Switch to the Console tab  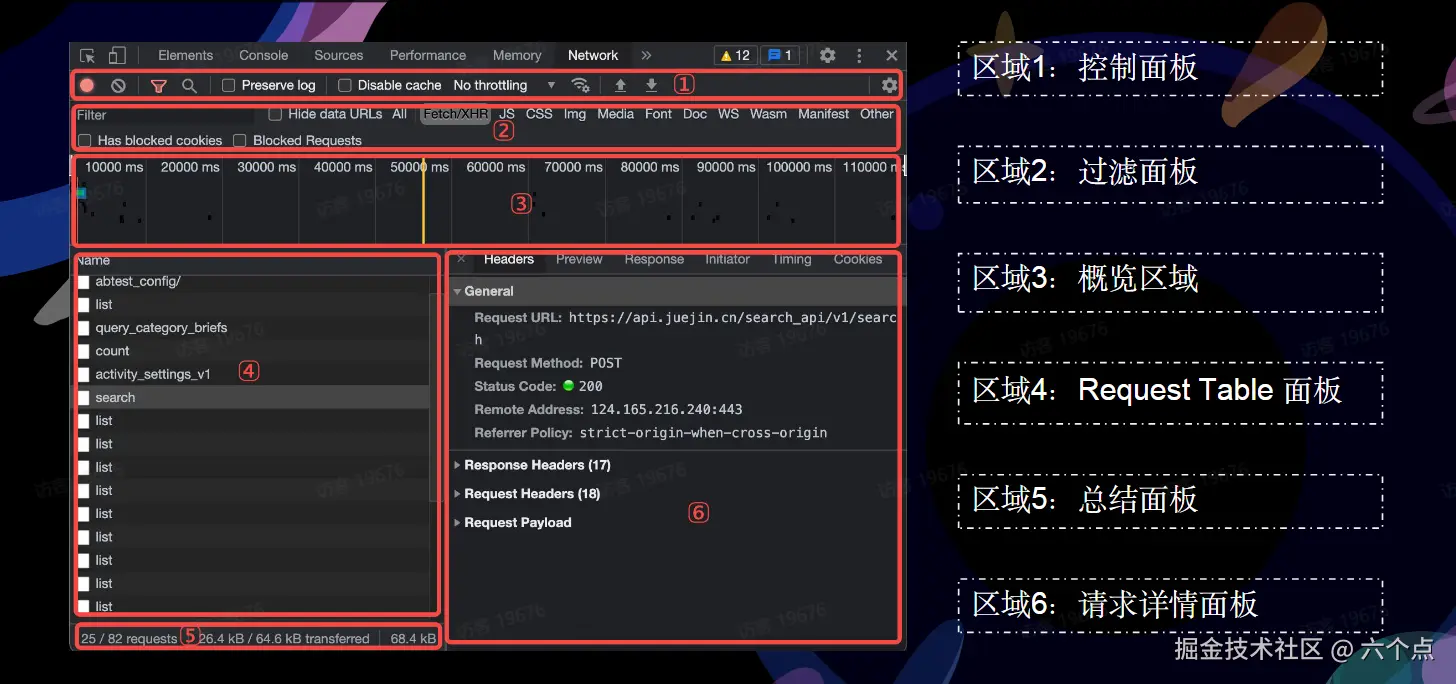263,56
